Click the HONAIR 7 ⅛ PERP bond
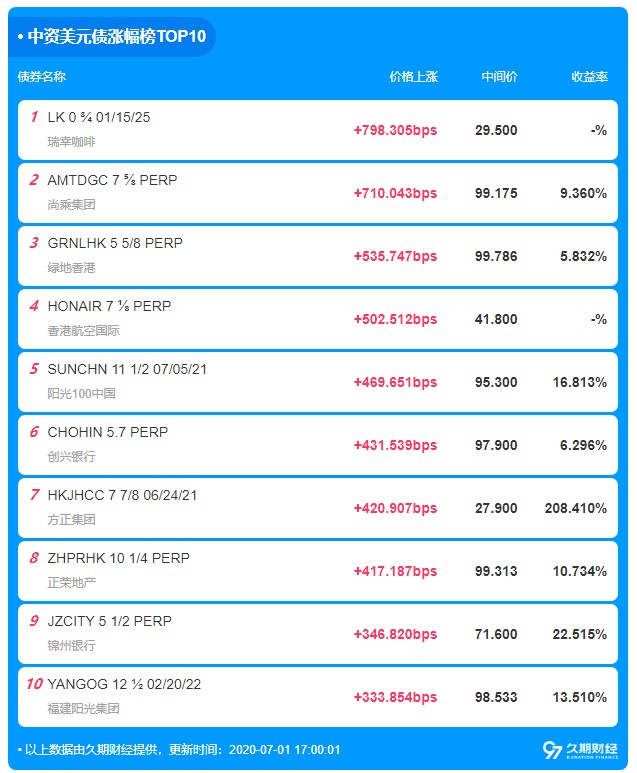The image size is (637, 773). click(x=109, y=307)
